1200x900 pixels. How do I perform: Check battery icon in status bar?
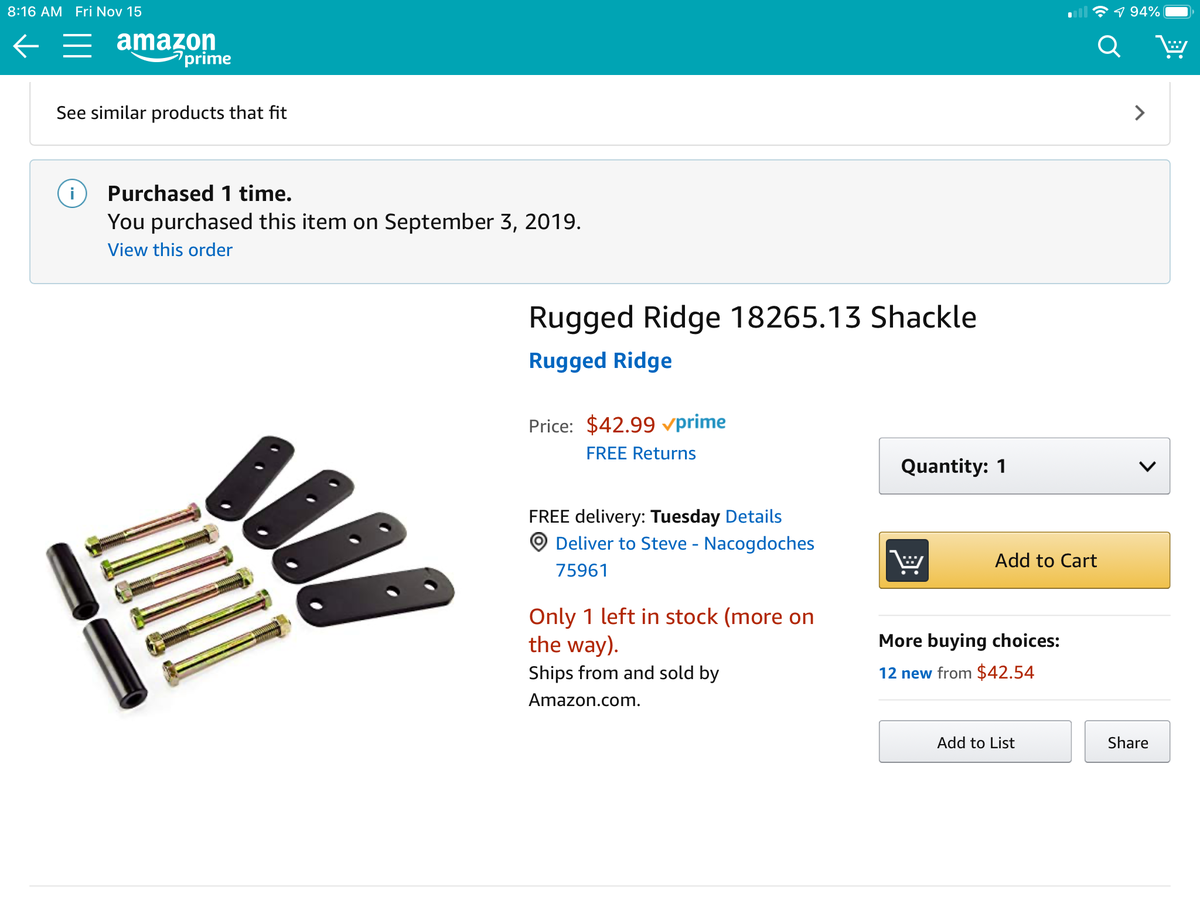tap(1179, 12)
